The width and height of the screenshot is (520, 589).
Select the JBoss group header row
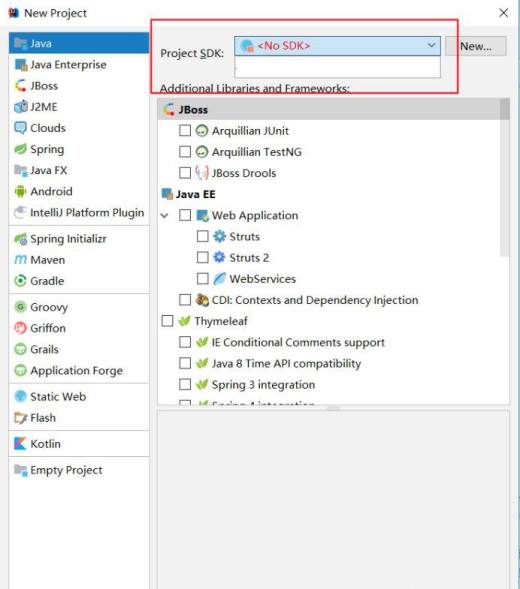click(329, 110)
